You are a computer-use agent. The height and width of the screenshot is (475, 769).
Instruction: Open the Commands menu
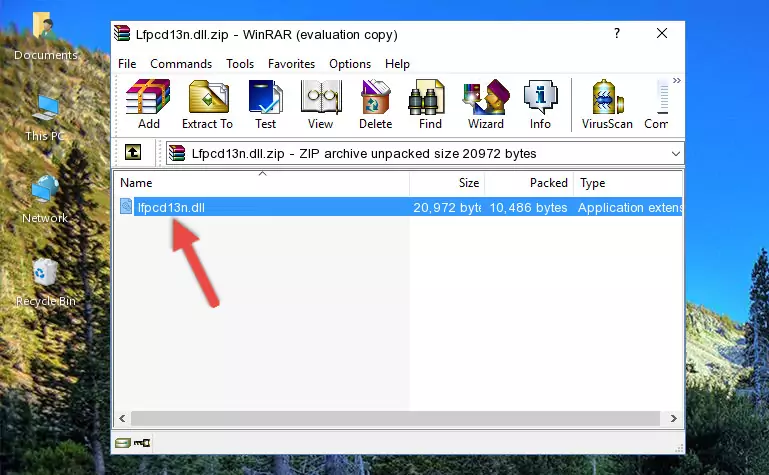[181, 64]
